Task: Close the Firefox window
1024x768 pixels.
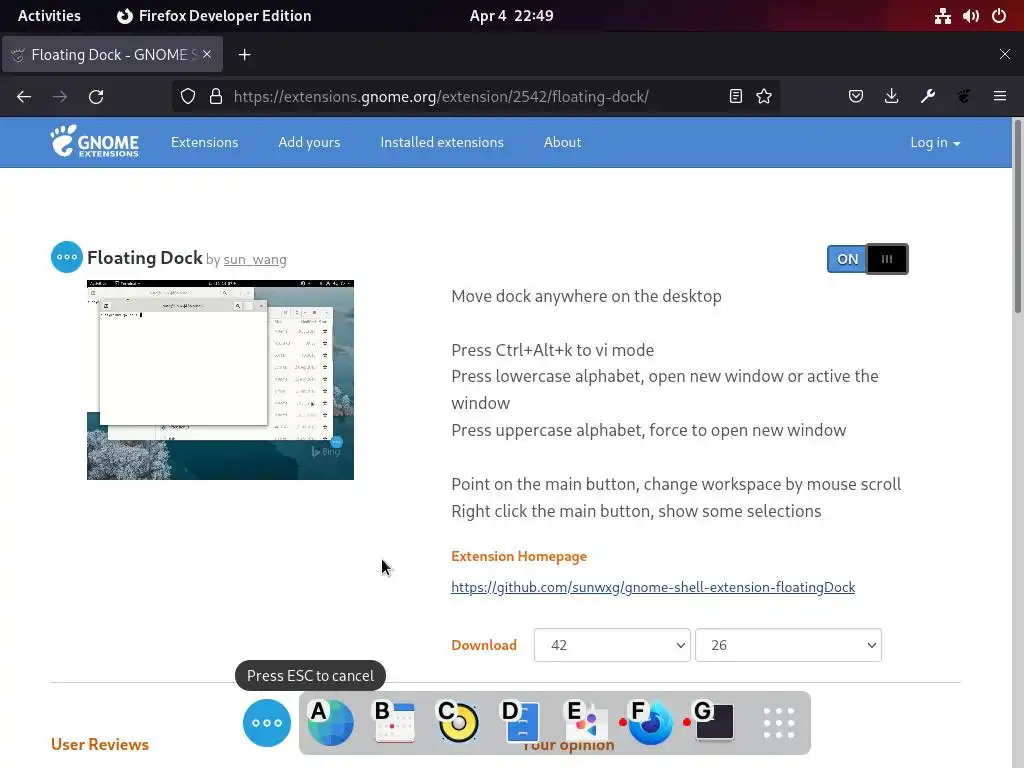Action: pos(1005,54)
